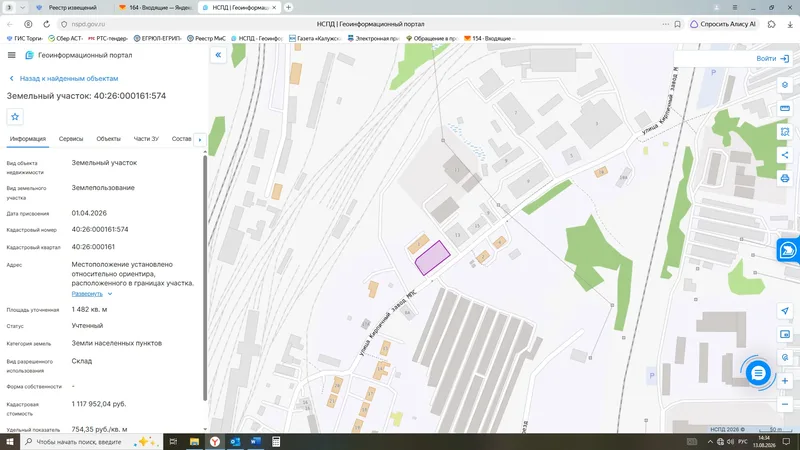Switch to the Объекты tab
Viewport: 800px width, 450px height.
coord(109,139)
